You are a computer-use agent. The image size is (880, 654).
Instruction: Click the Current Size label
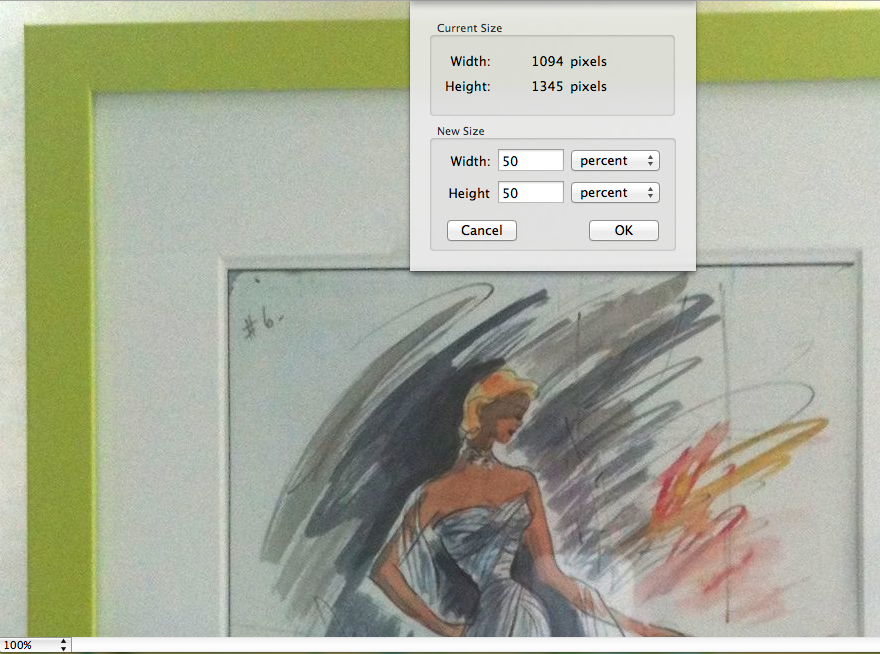point(469,28)
